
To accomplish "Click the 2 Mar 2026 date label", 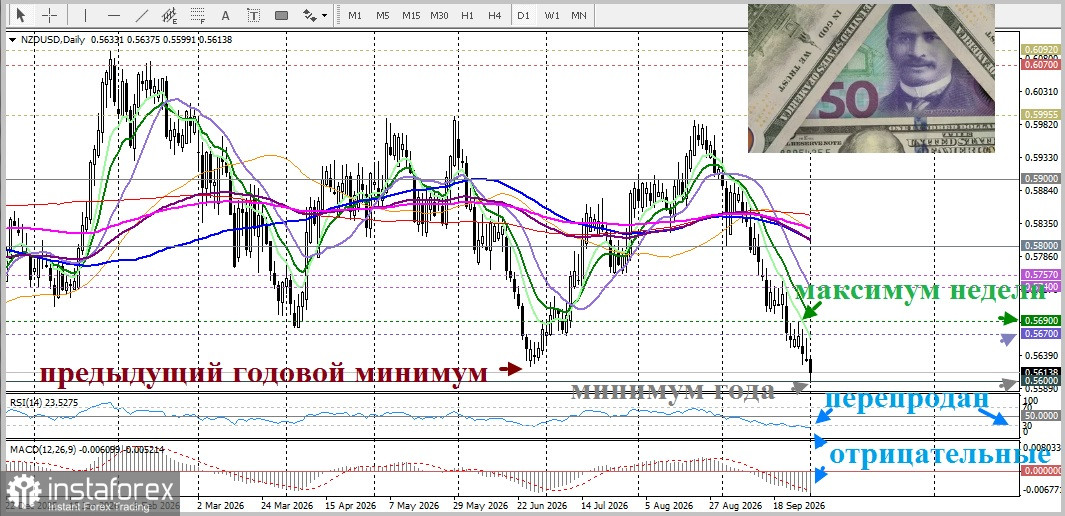I will click(219, 506).
